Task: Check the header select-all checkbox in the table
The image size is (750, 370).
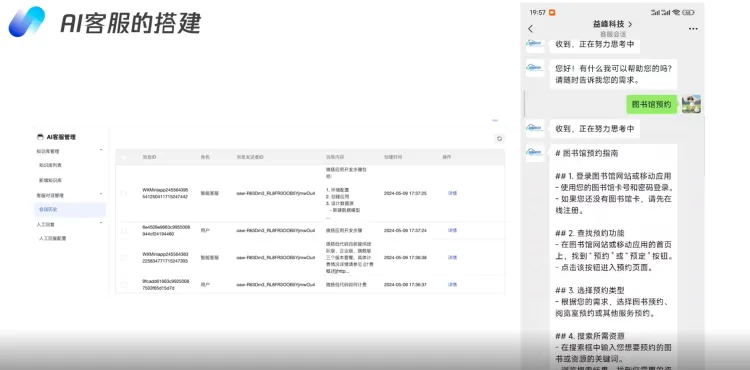Action: point(123,157)
